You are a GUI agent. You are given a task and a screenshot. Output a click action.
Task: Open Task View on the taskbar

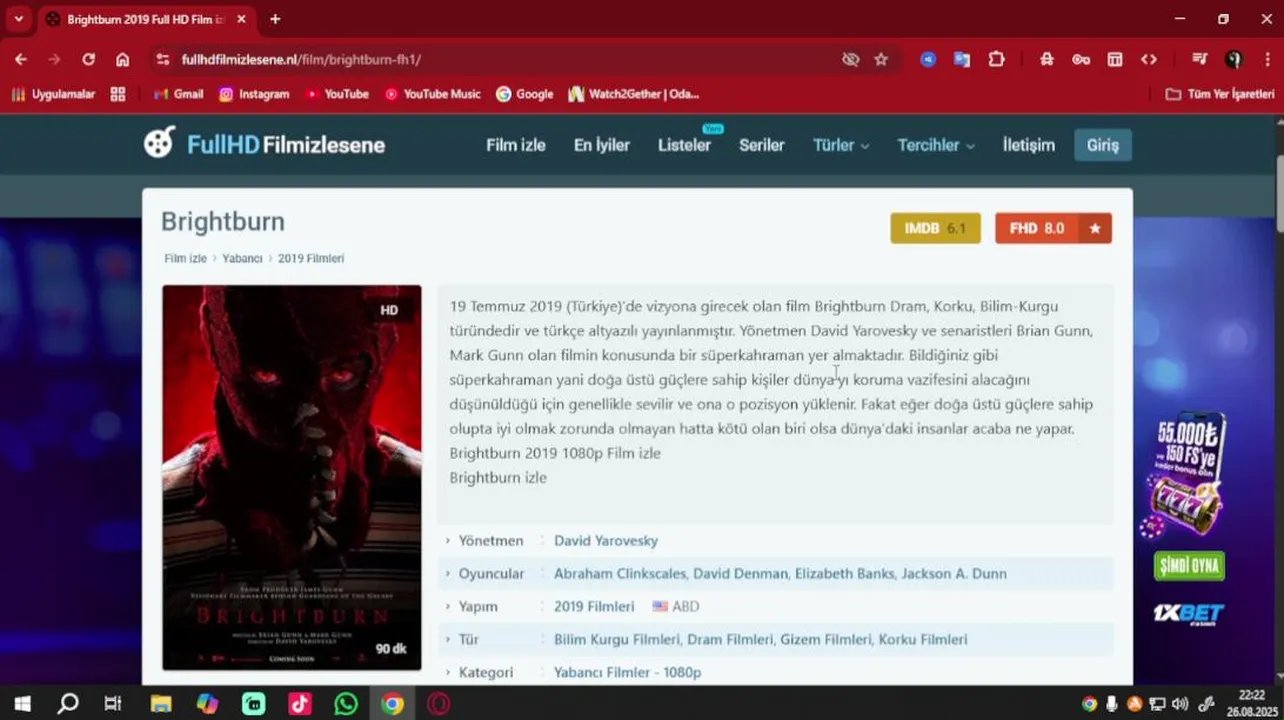tap(113, 704)
